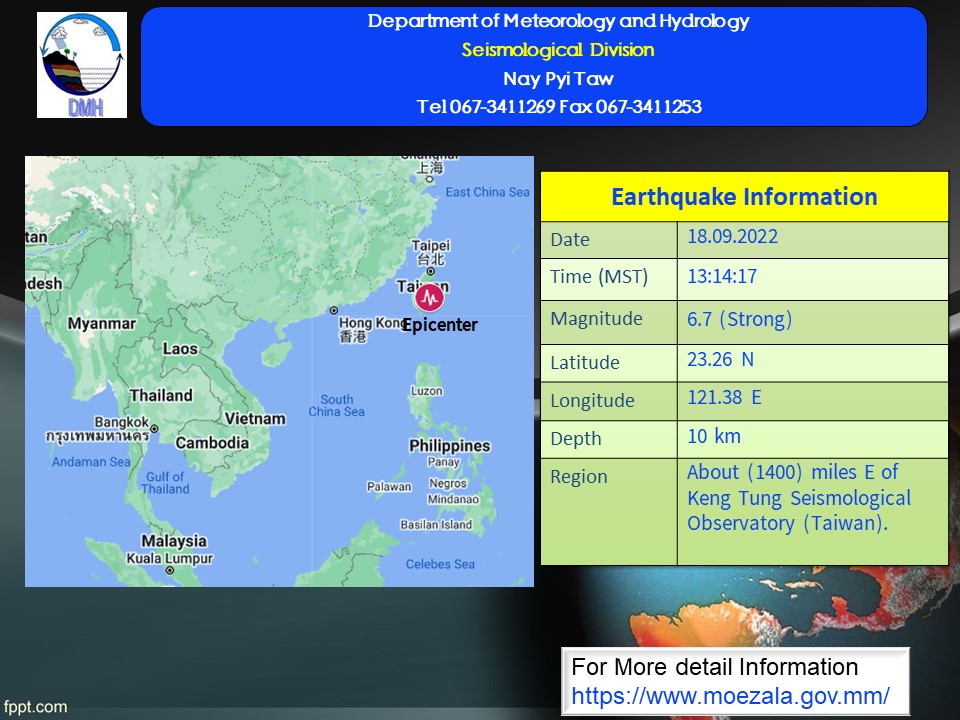Click the 'Negros' island label

(x=448, y=484)
